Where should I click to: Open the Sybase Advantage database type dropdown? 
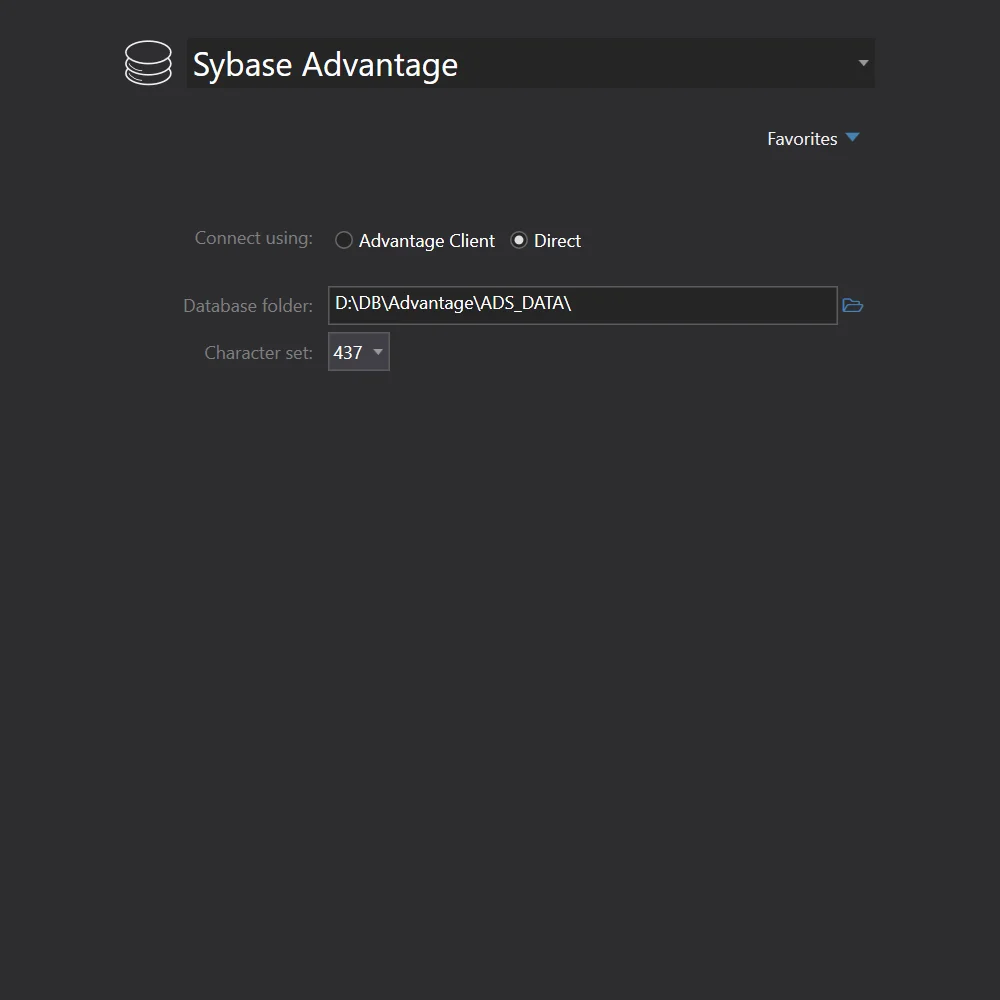coord(530,64)
